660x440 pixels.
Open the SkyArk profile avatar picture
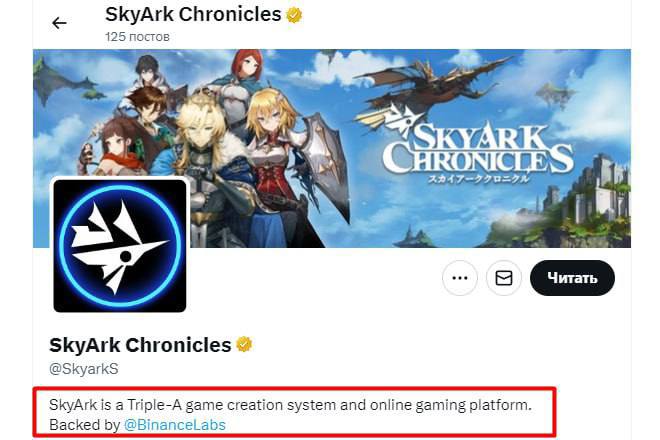[x=120, y=246]
